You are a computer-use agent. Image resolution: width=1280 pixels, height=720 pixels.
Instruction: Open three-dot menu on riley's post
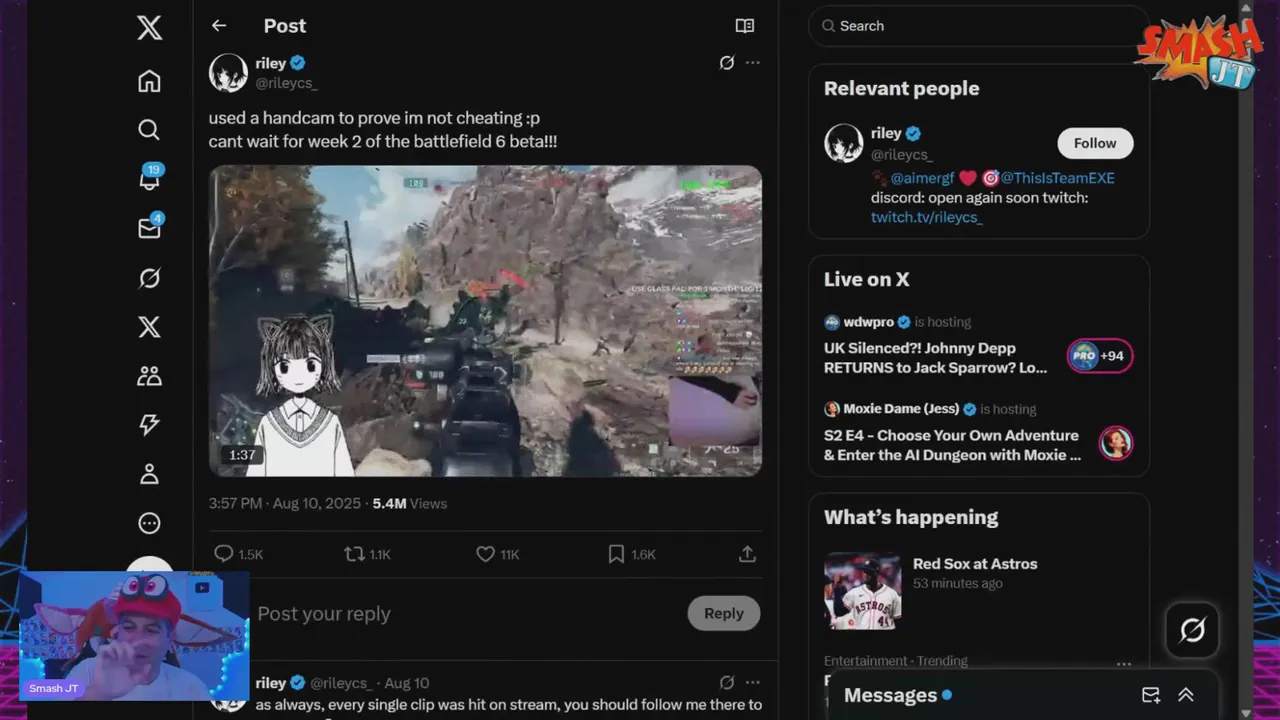point(752,63)
